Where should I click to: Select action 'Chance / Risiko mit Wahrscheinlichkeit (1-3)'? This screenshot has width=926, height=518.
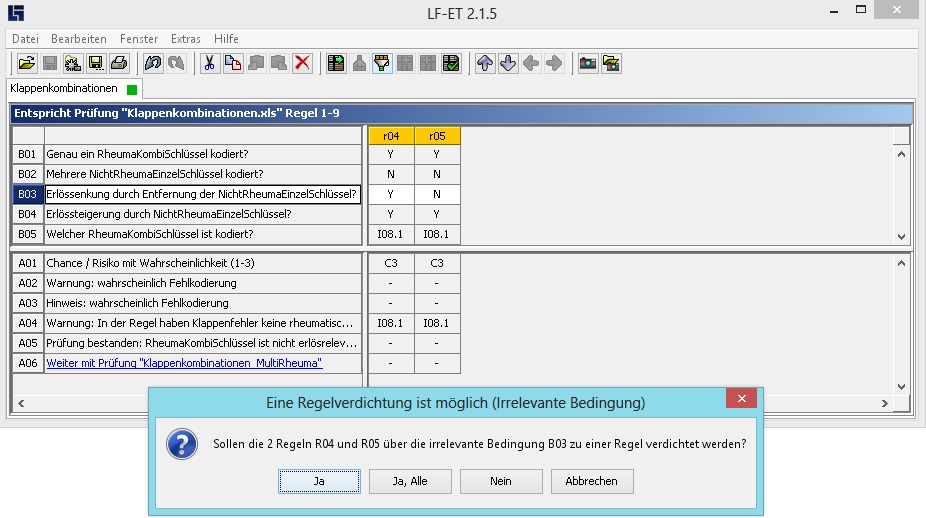click(x=203, y=263)
